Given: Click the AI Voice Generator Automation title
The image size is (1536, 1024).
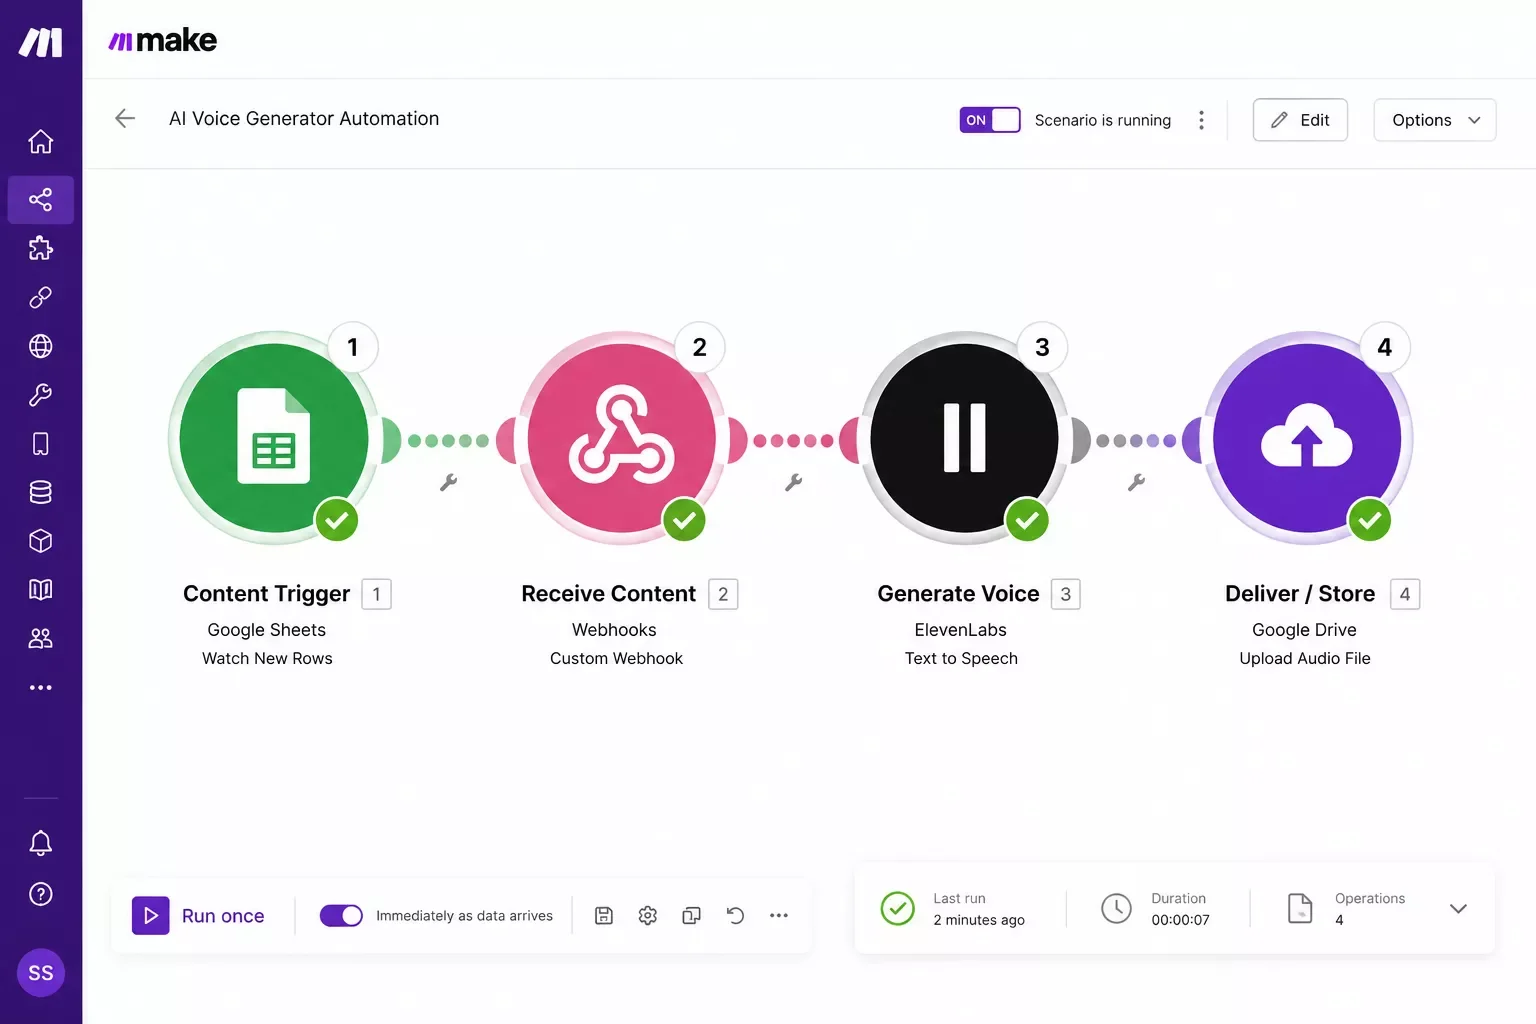Looking at the screenshot, I should click(x=304, y=118).
